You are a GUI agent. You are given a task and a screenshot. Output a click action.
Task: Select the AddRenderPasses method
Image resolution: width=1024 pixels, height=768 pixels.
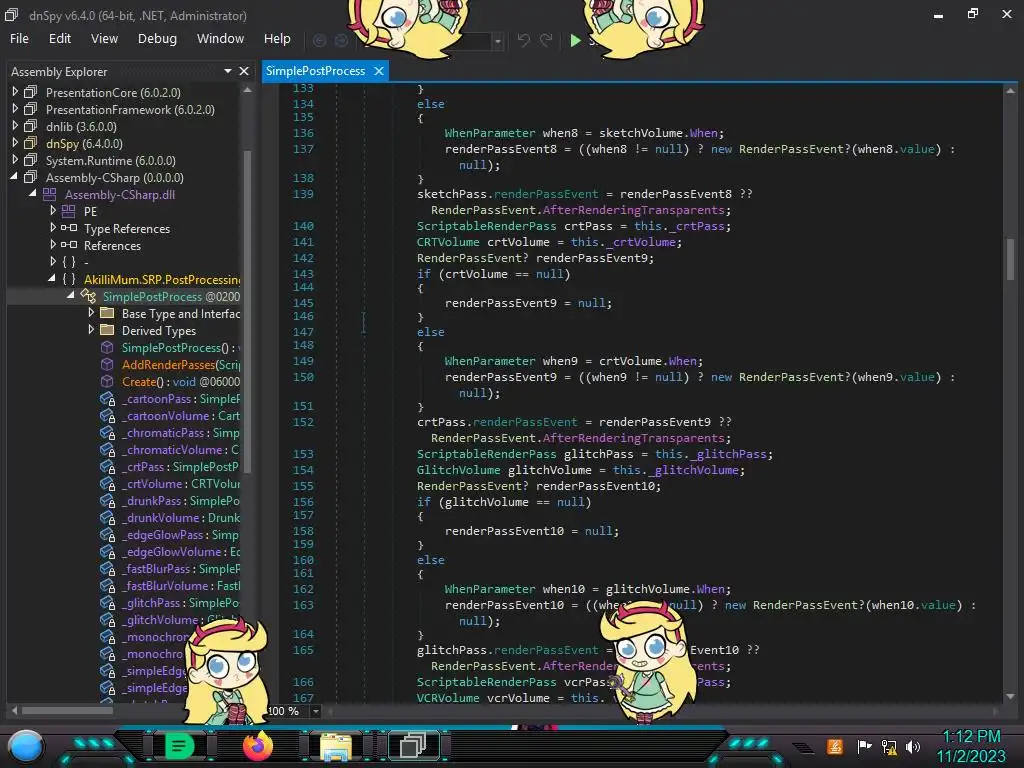[181, 364]
